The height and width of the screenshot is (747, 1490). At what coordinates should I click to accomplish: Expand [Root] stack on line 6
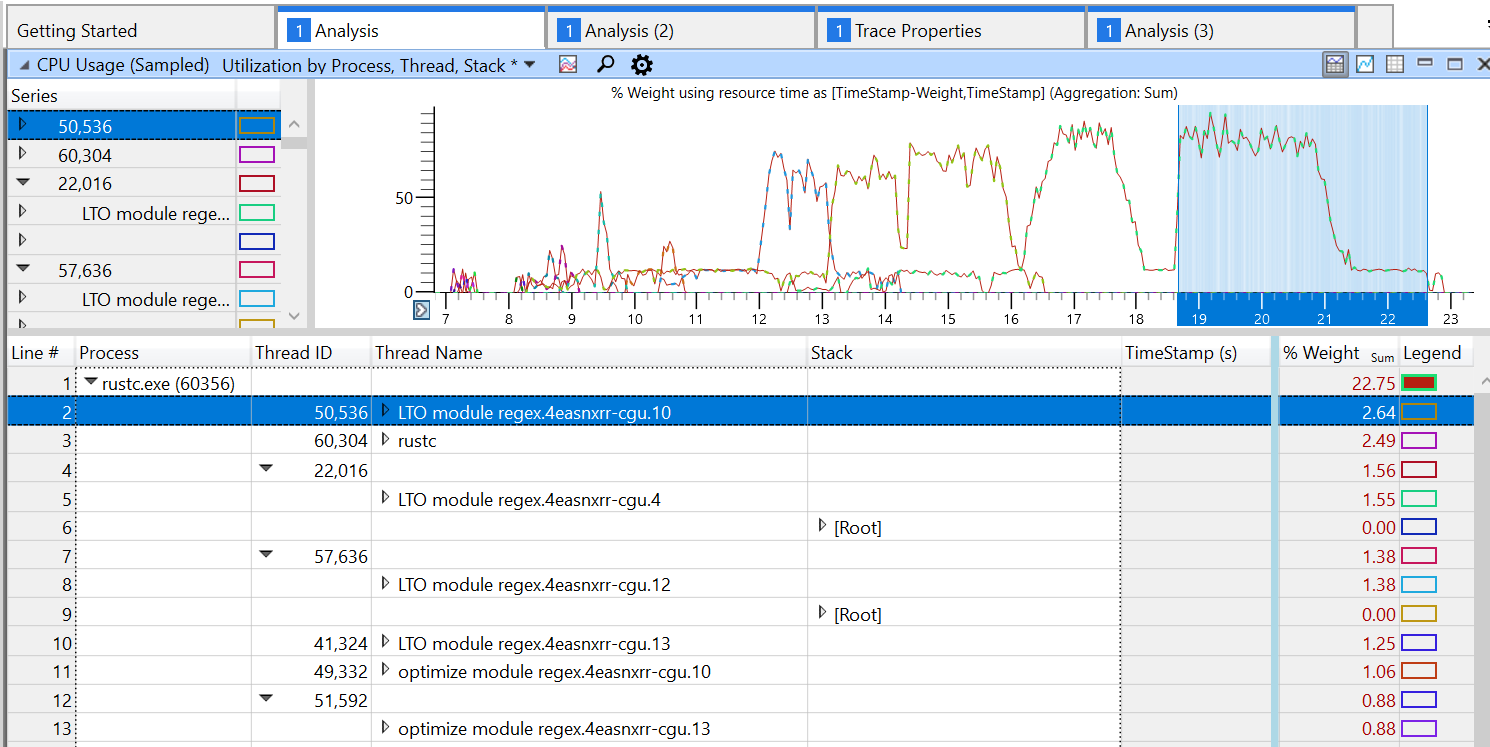(822, 526)
